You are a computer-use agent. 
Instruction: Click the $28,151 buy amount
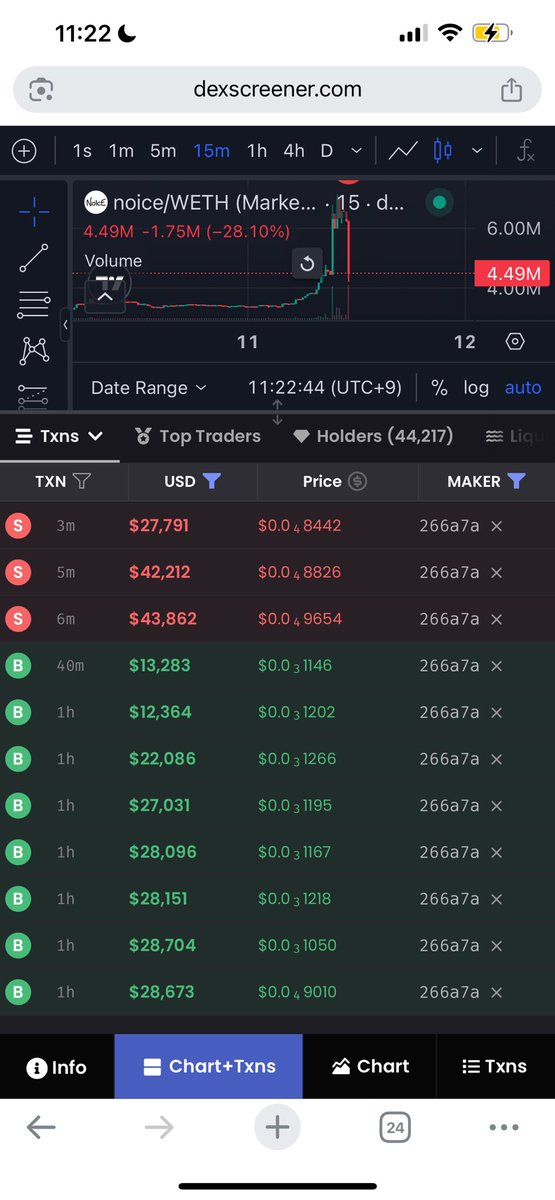[160, 899]
